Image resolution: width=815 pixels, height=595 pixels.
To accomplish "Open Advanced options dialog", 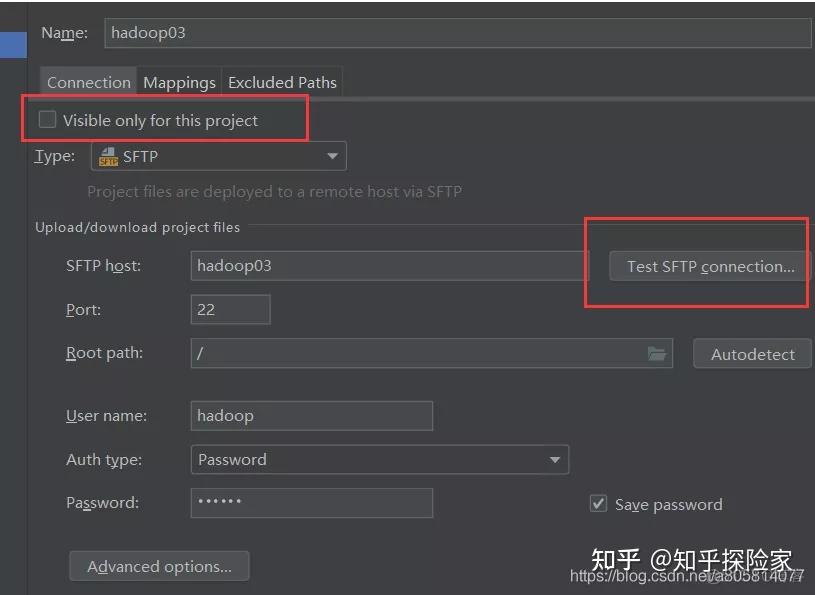I will point(159,566).
